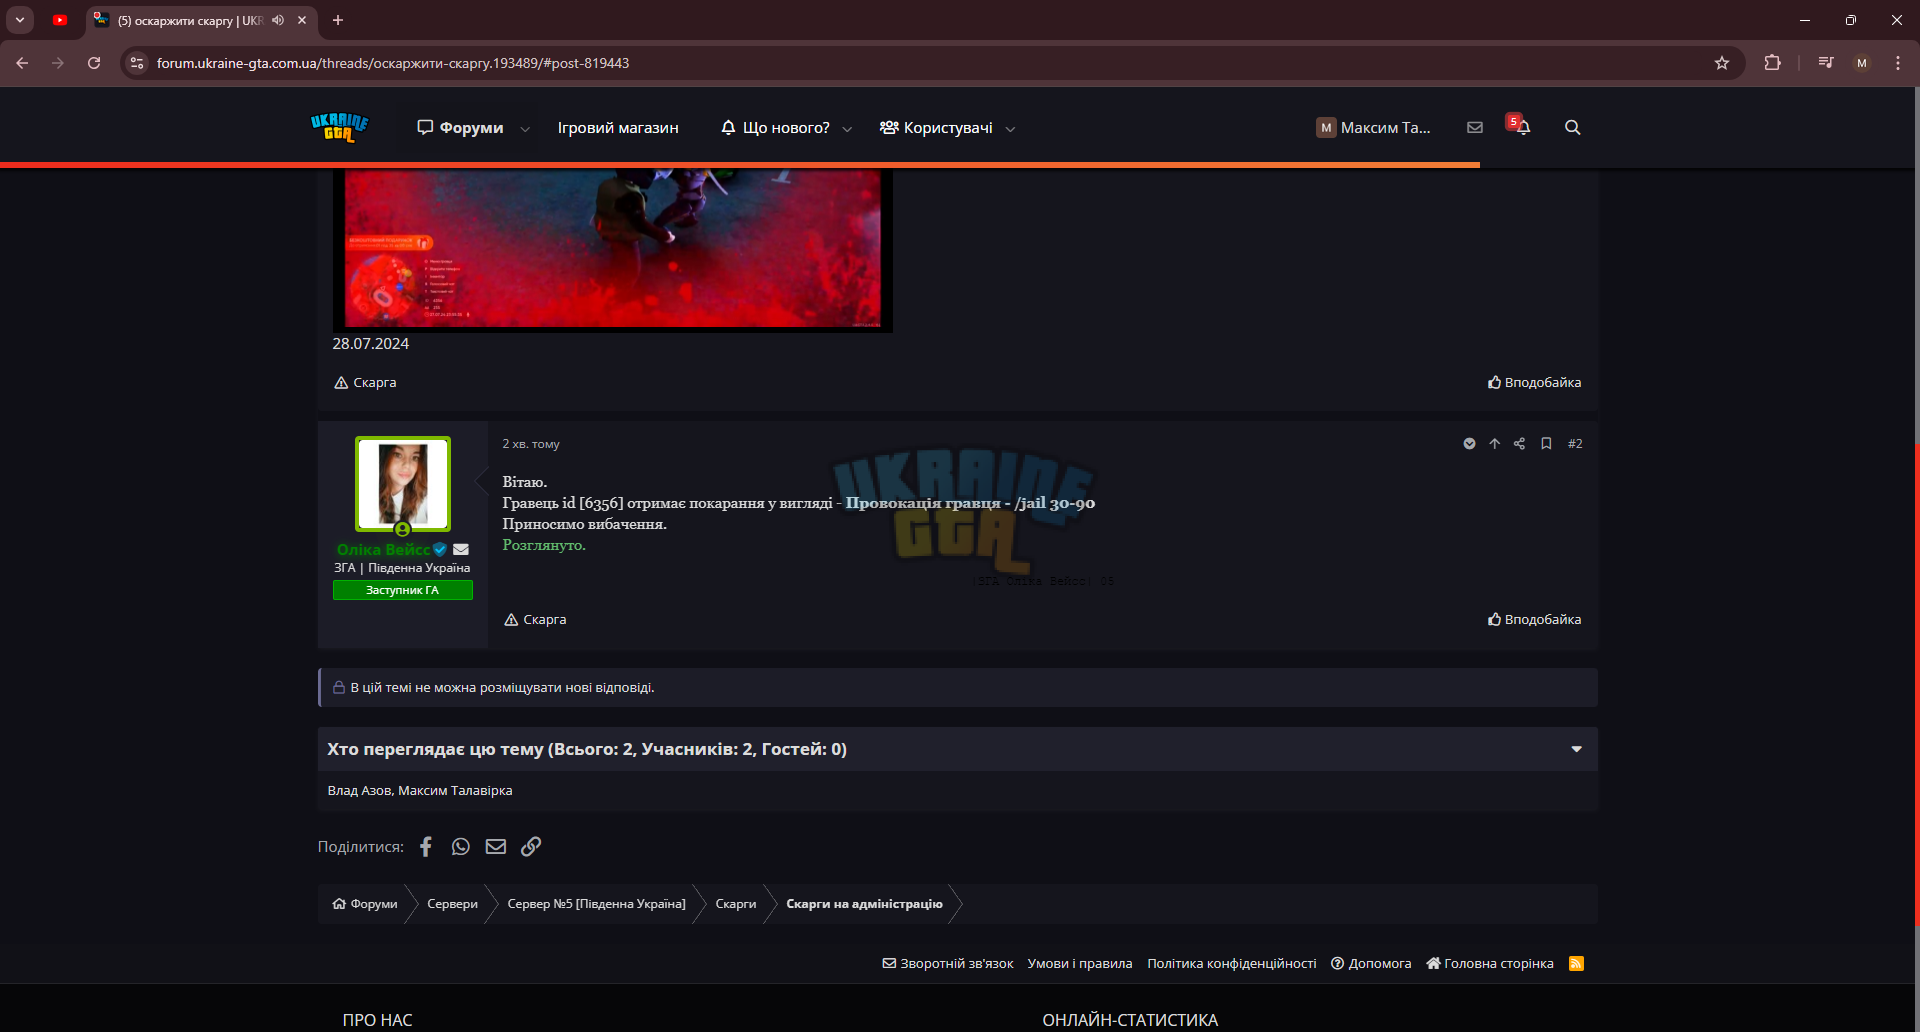1920x1032 pixels.
Task: Open Умови і правила footer link
Action: point(1080,964)
